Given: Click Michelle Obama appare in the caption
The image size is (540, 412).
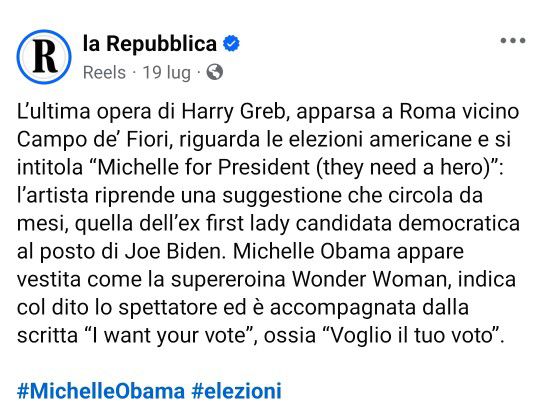Looking at the screenshot, I should (x=348, y=251).
